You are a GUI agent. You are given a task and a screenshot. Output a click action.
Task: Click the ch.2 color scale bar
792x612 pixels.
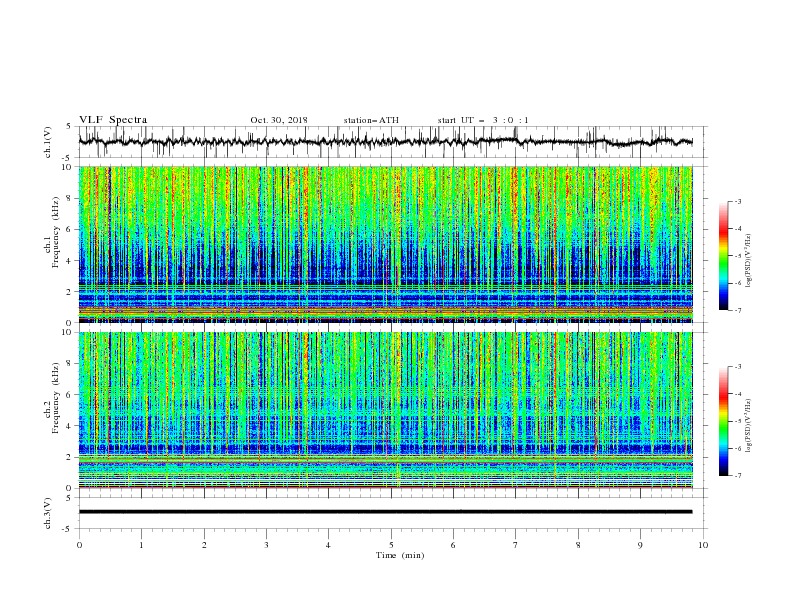pos(723,421)
